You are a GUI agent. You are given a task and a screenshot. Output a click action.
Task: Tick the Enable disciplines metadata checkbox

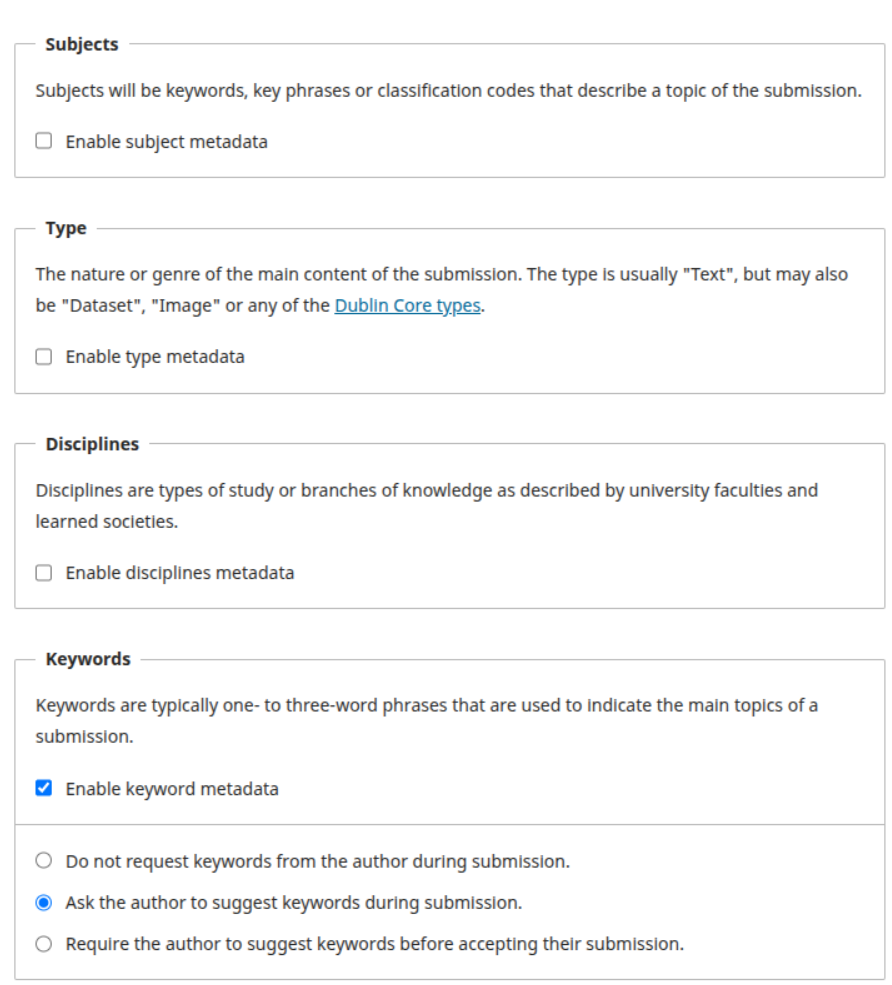tap(43, 573)
